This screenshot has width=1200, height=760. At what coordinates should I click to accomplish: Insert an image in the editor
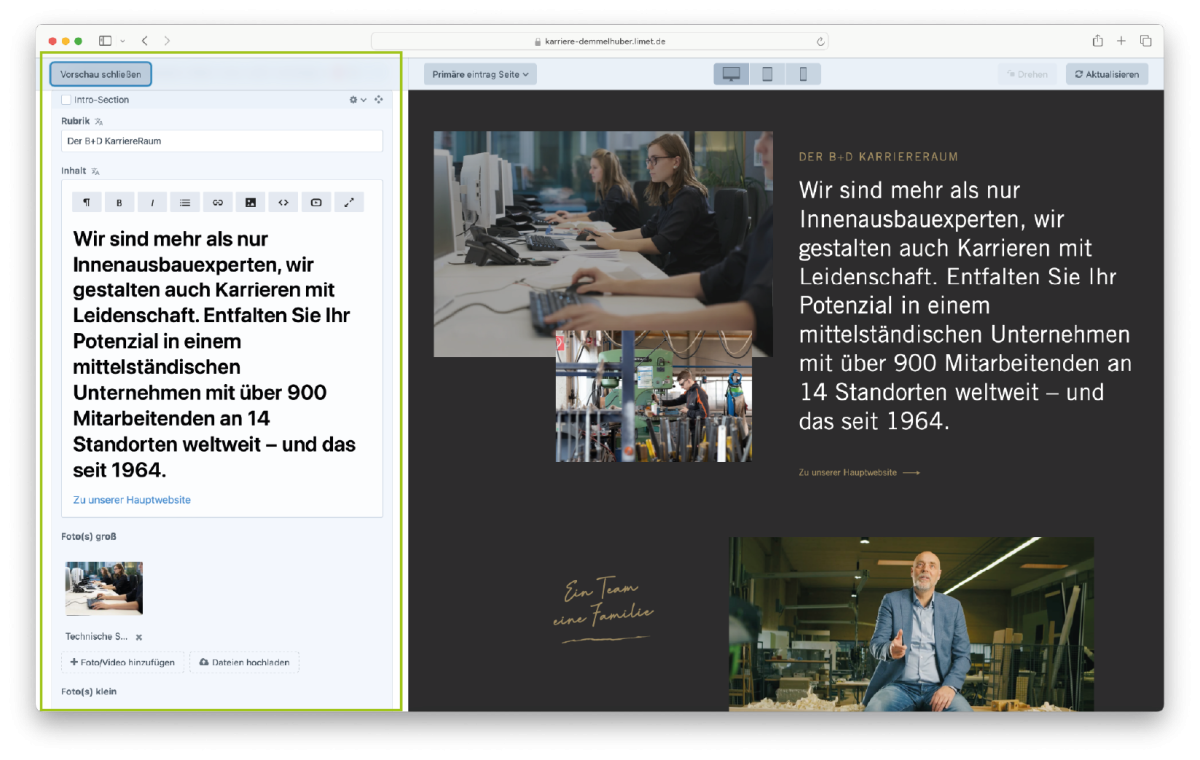coord(250,202)
